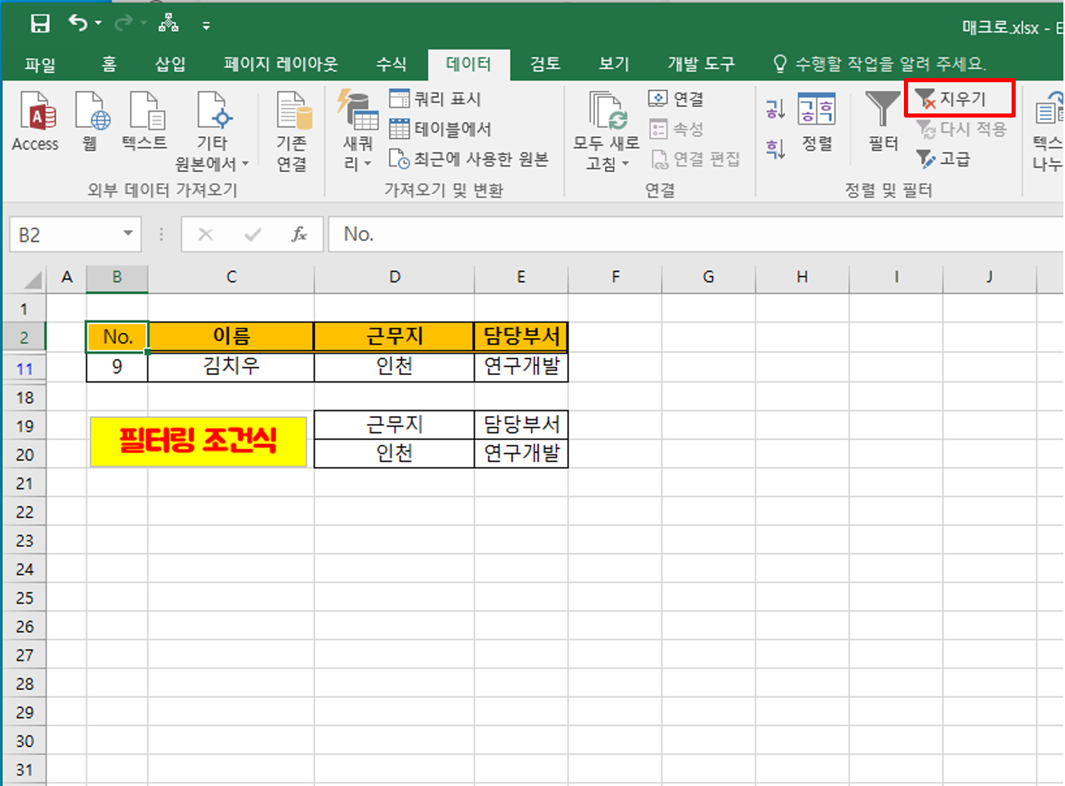Screen dimensions: 1065x786
Task: Sort descending with the bottom sort icon
Action: tap(775, 148)
